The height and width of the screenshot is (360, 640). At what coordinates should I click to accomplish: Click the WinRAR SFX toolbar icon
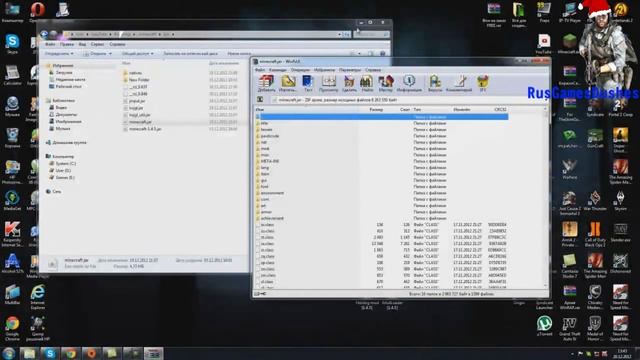coord(482,83)
